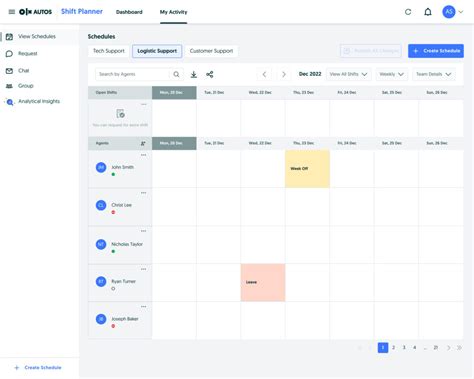Image resolution: width=474 pixels, height=379 pixels.
Task: Click the Dec 2022 date label
Action: [310, 74]
